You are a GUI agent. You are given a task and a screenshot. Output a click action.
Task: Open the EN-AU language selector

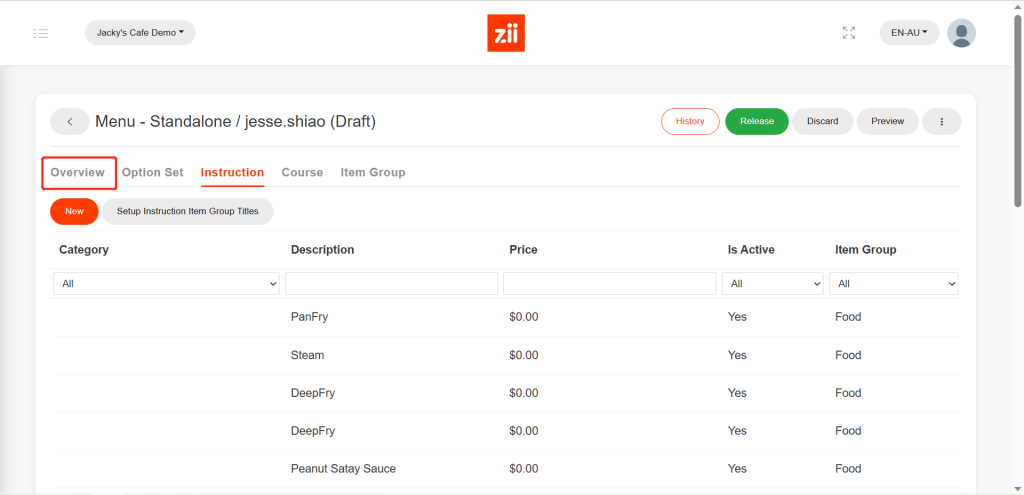pos(909,33)
